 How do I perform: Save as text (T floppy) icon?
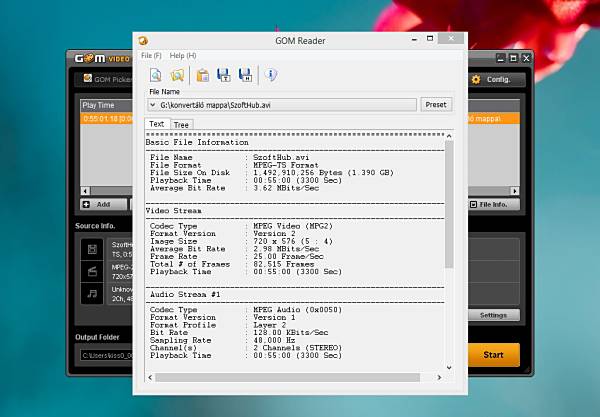point(224,75)
